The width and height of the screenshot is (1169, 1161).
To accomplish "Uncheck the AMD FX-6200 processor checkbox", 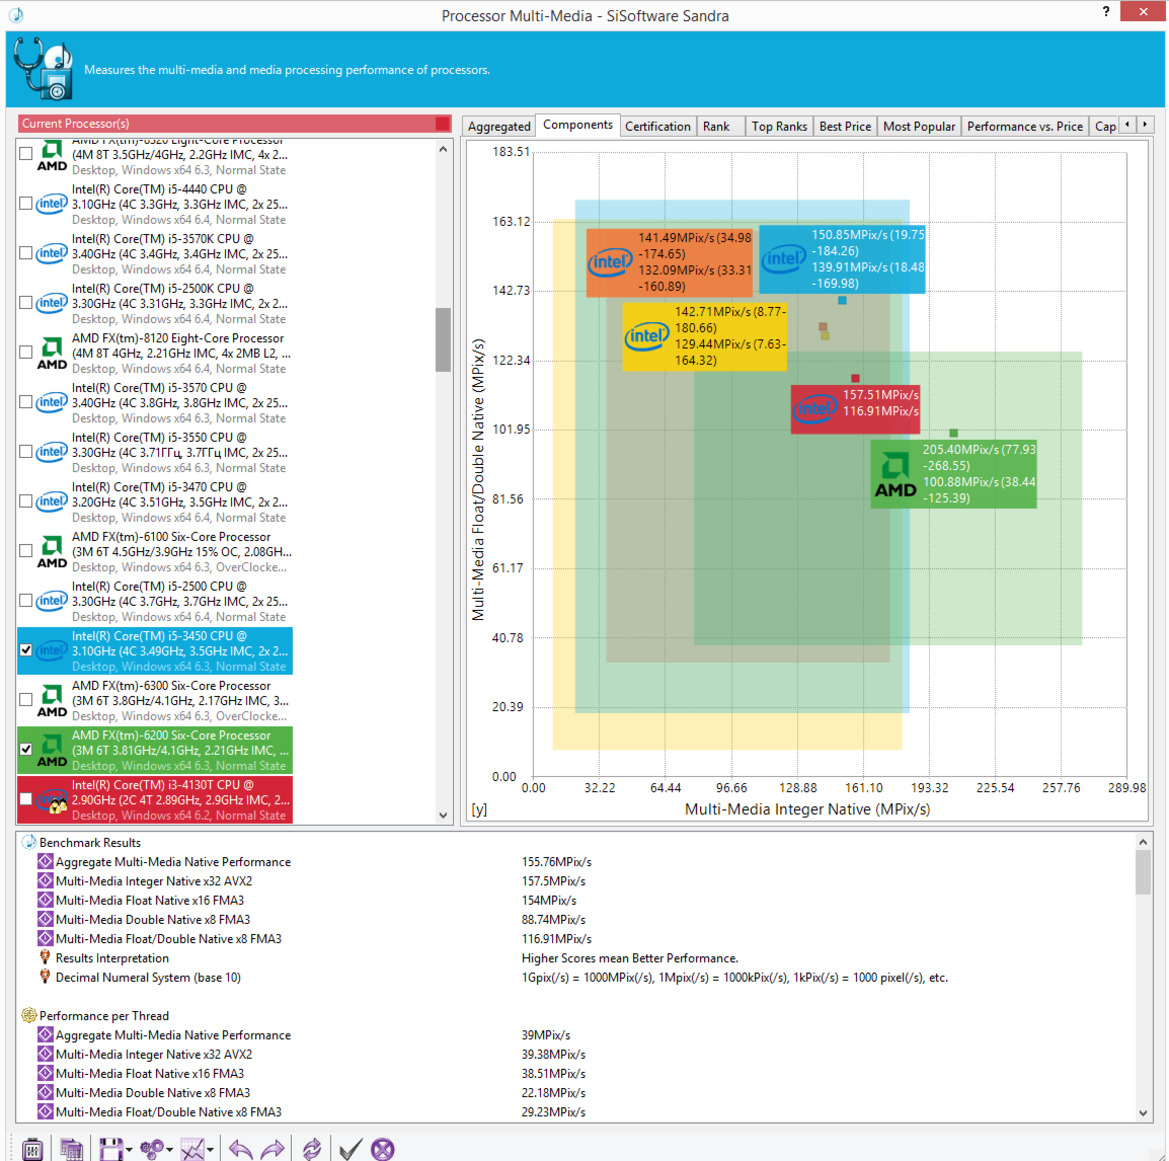I will 25,749.
